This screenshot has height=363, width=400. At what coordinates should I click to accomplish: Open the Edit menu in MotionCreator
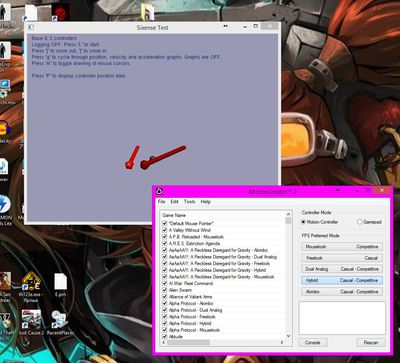pyautogui.click(x=174, y=202)
